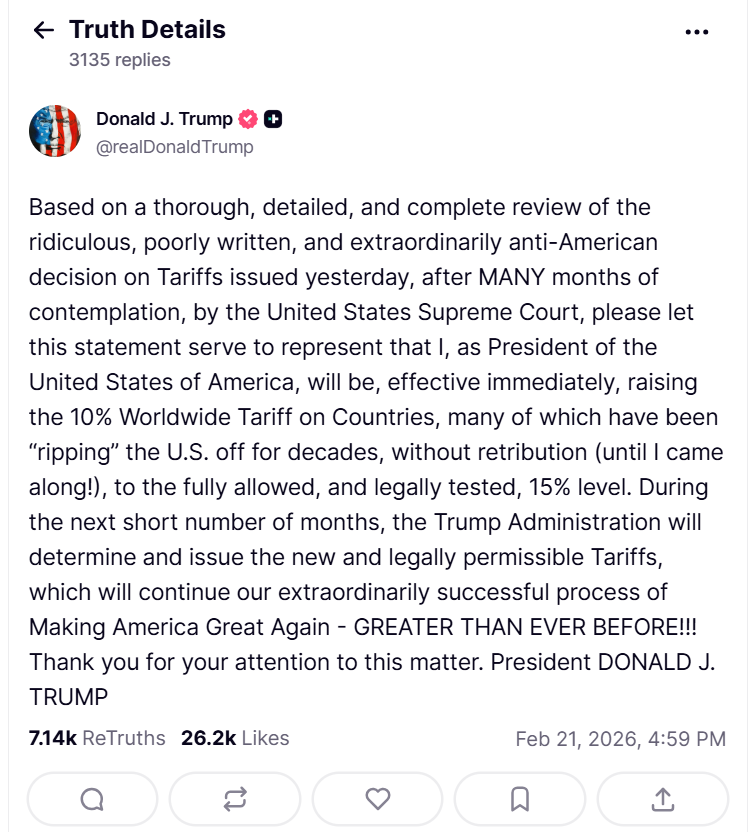
Task: Go back using the left arrow
Action: (x=43, y=30)
